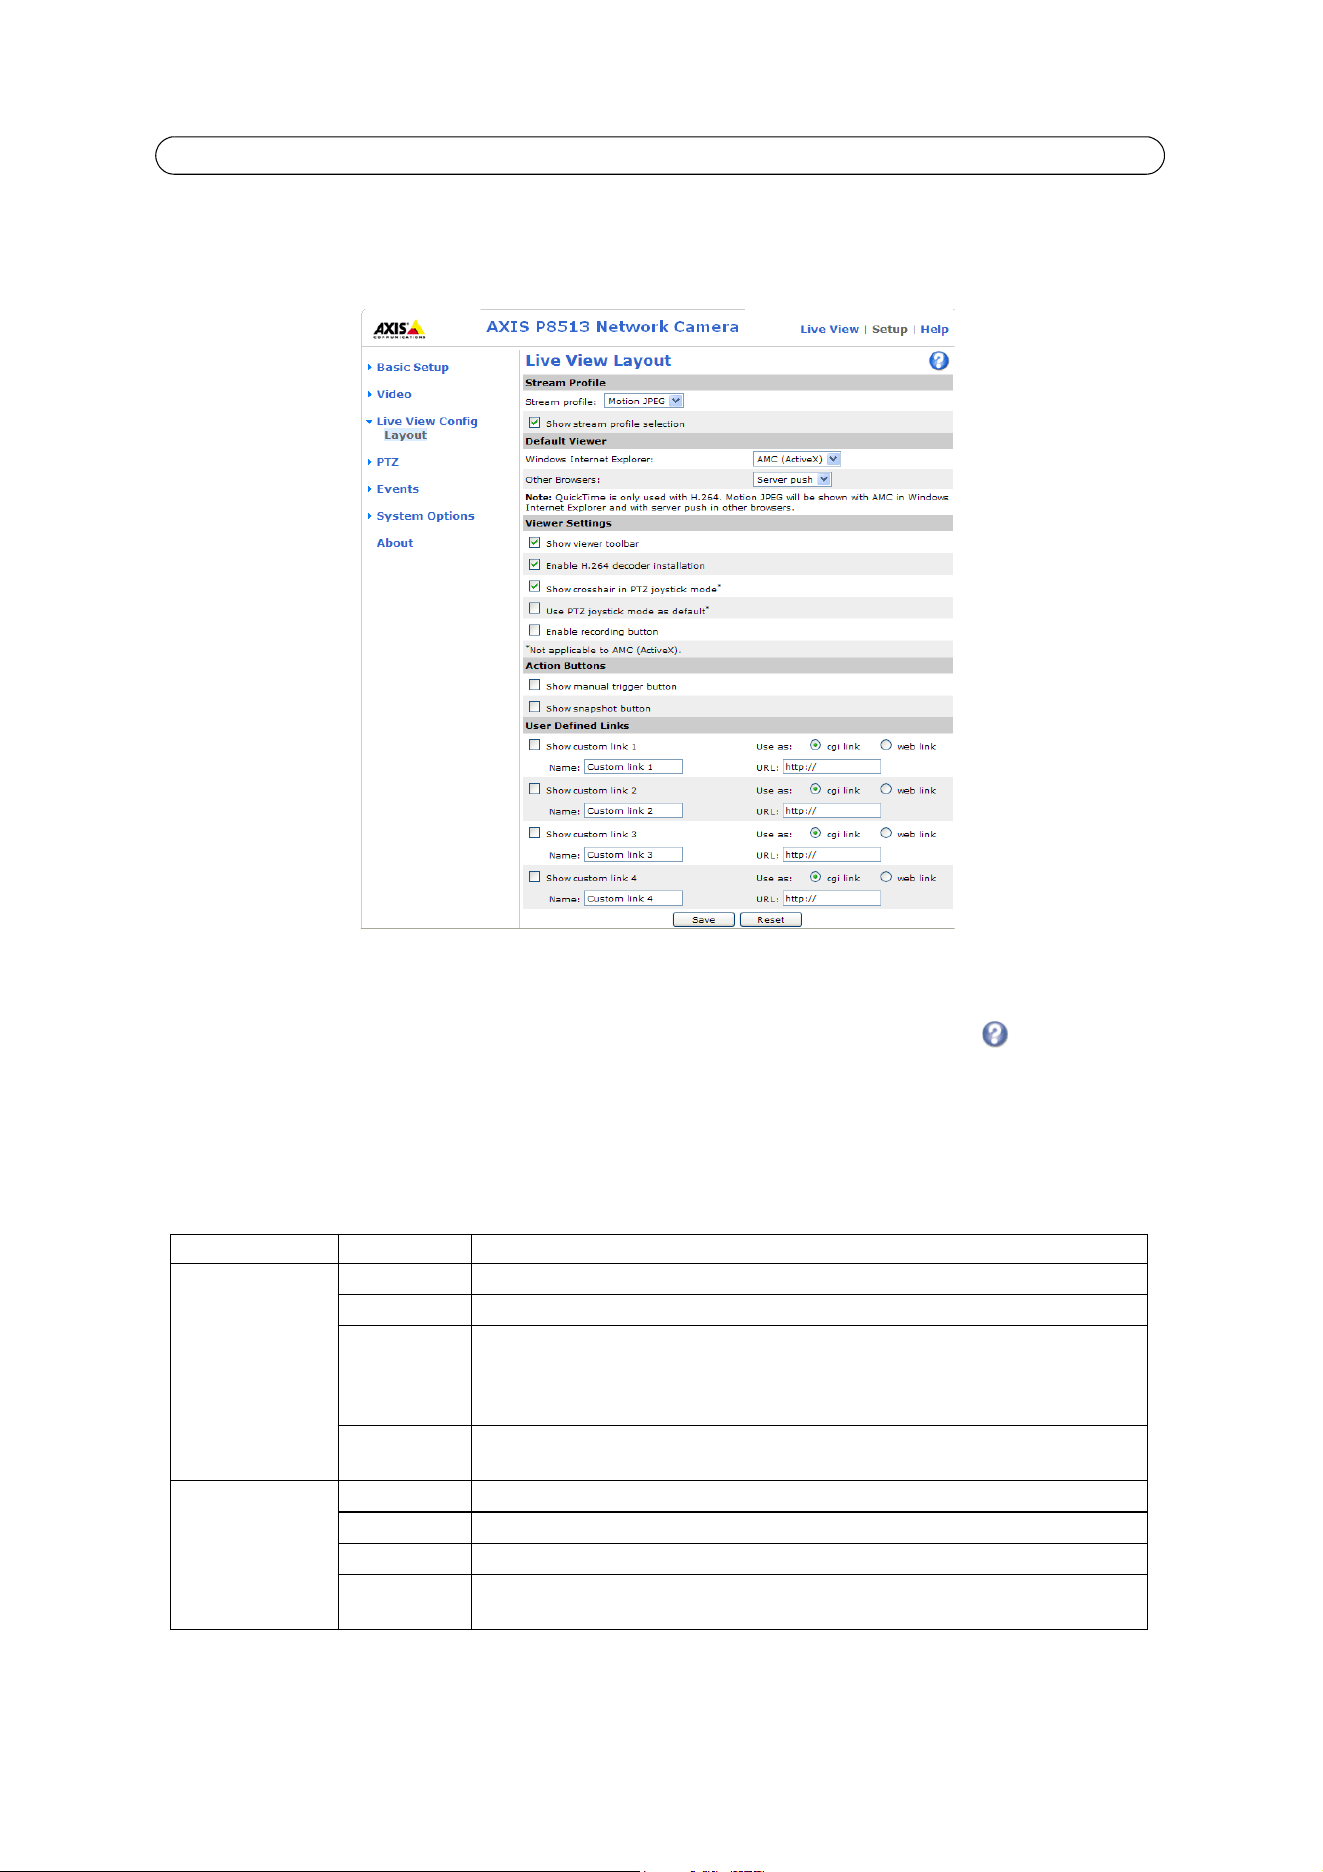1323x1872 pixels.
Task: Select cgi link for custom link 2
Action: tap(816, 789)
